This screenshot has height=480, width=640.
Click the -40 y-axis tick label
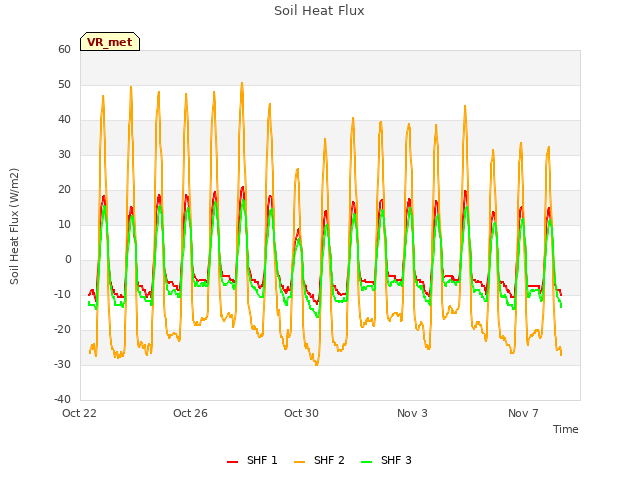(x=62, y=399)
